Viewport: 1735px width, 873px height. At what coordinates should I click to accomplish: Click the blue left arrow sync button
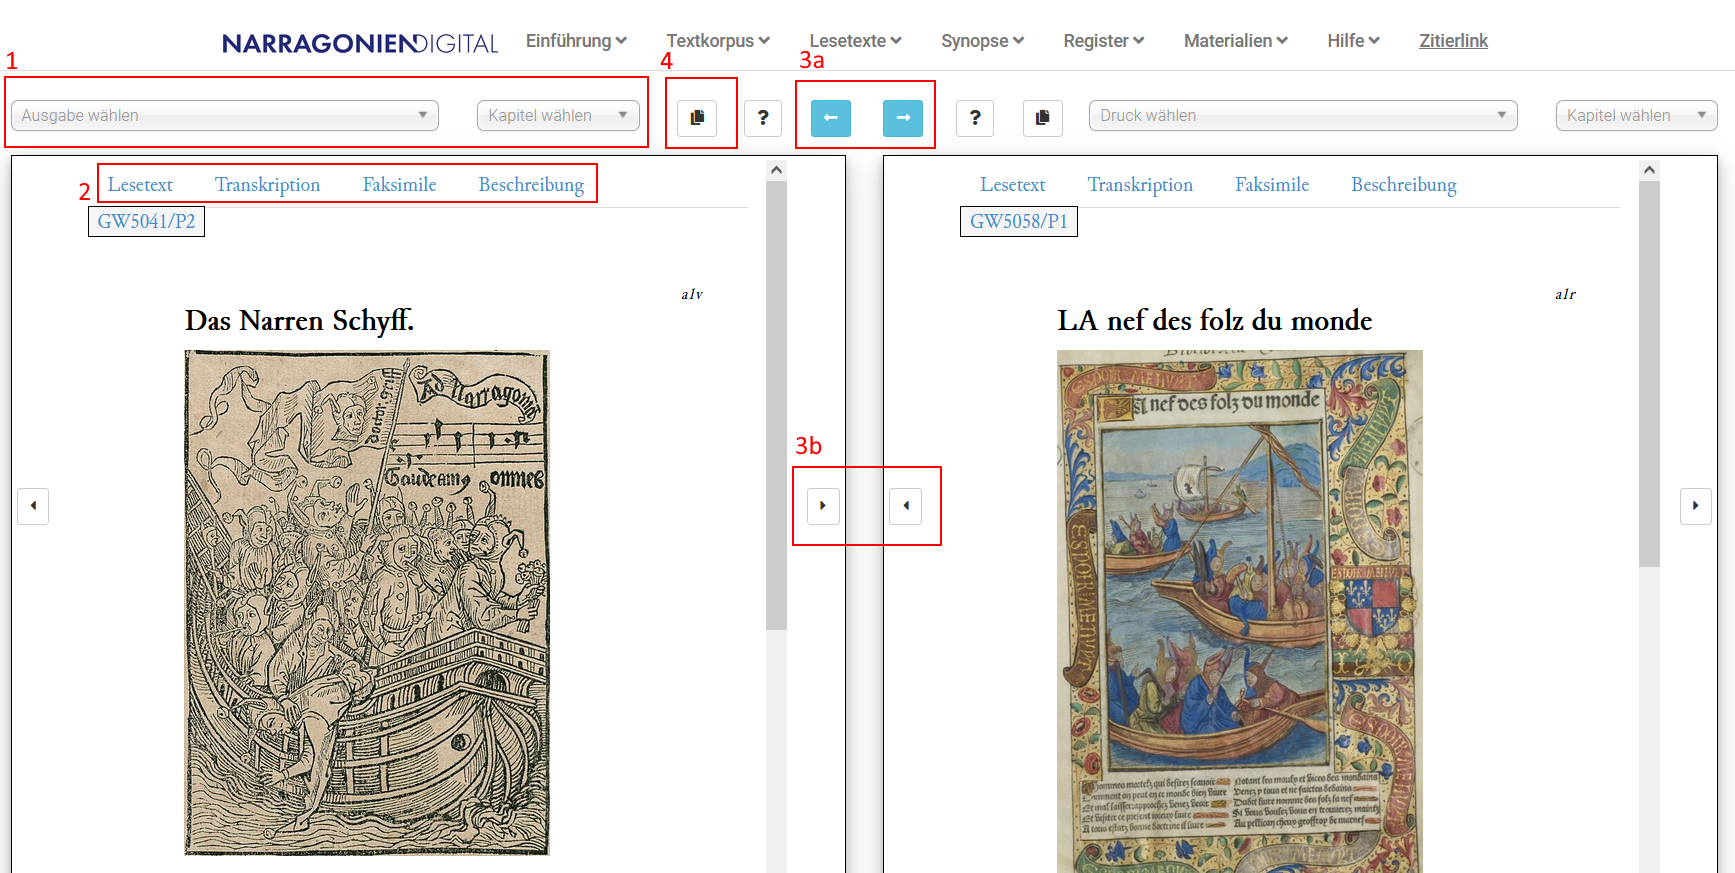pos(830,117)
